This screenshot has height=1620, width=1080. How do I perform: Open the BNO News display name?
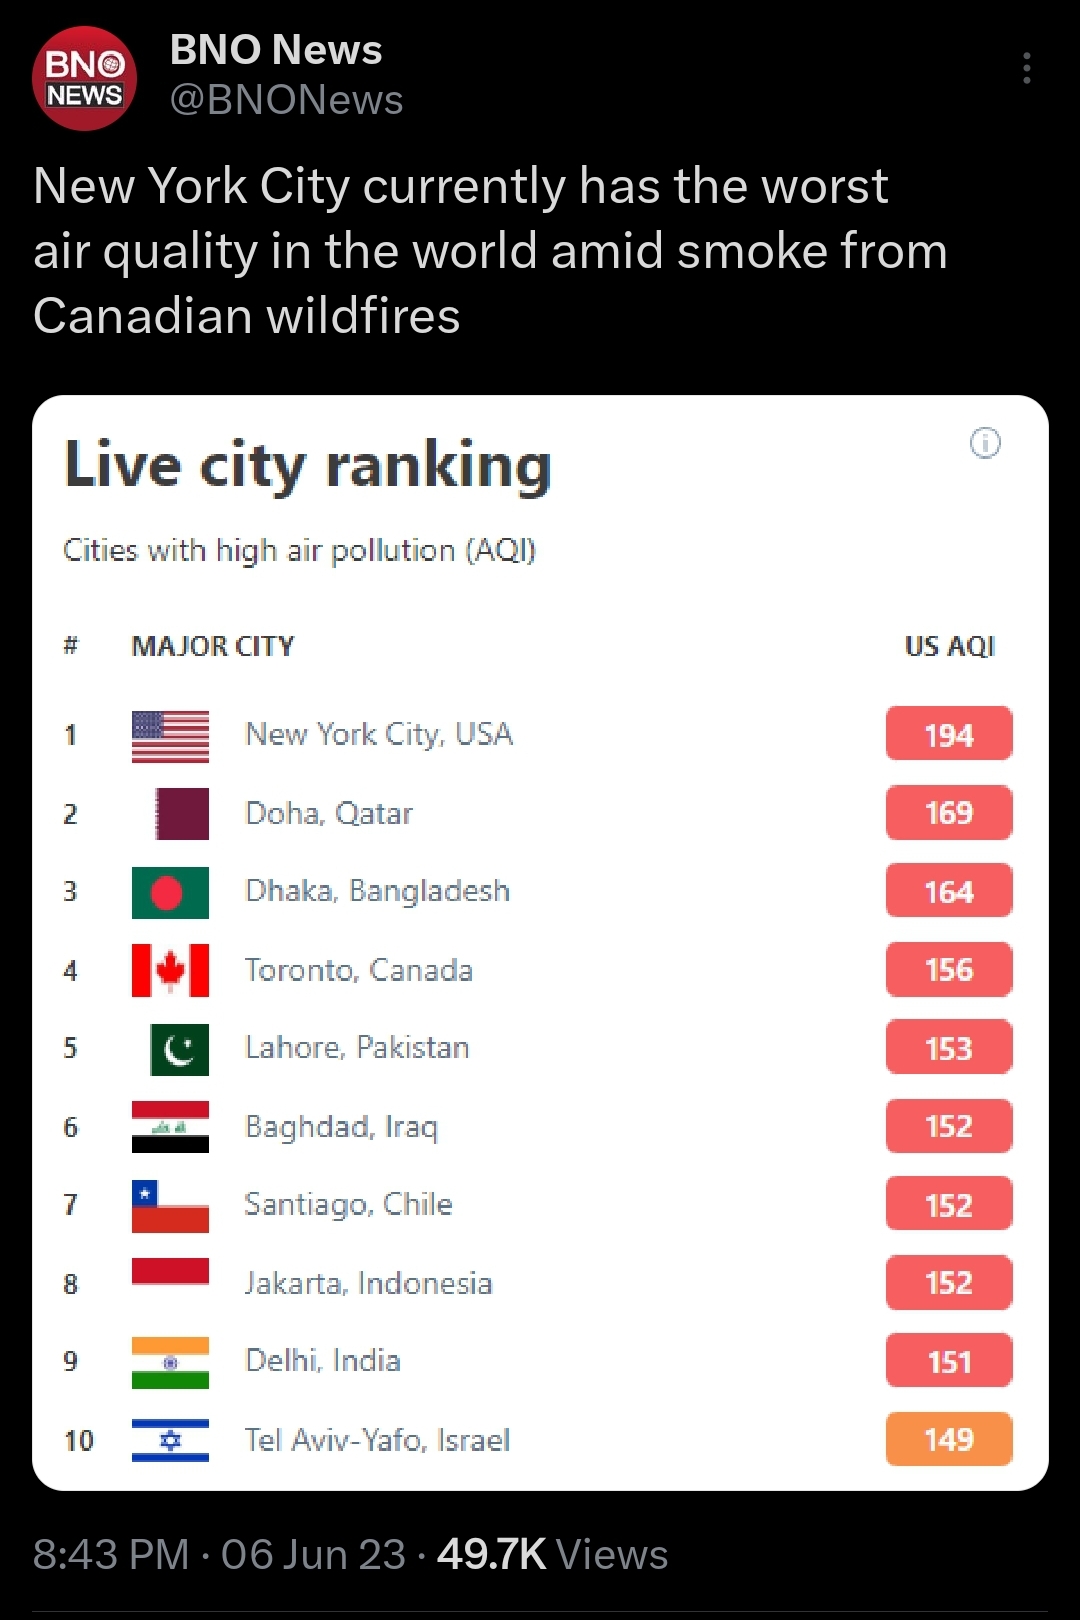[276, 50]
